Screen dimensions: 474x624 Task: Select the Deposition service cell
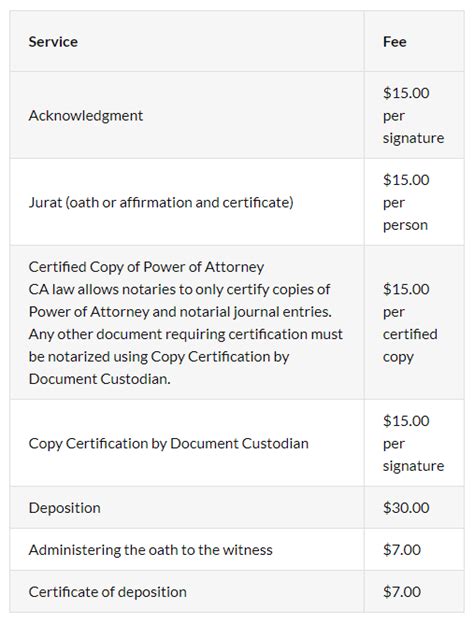pos(64,508)
